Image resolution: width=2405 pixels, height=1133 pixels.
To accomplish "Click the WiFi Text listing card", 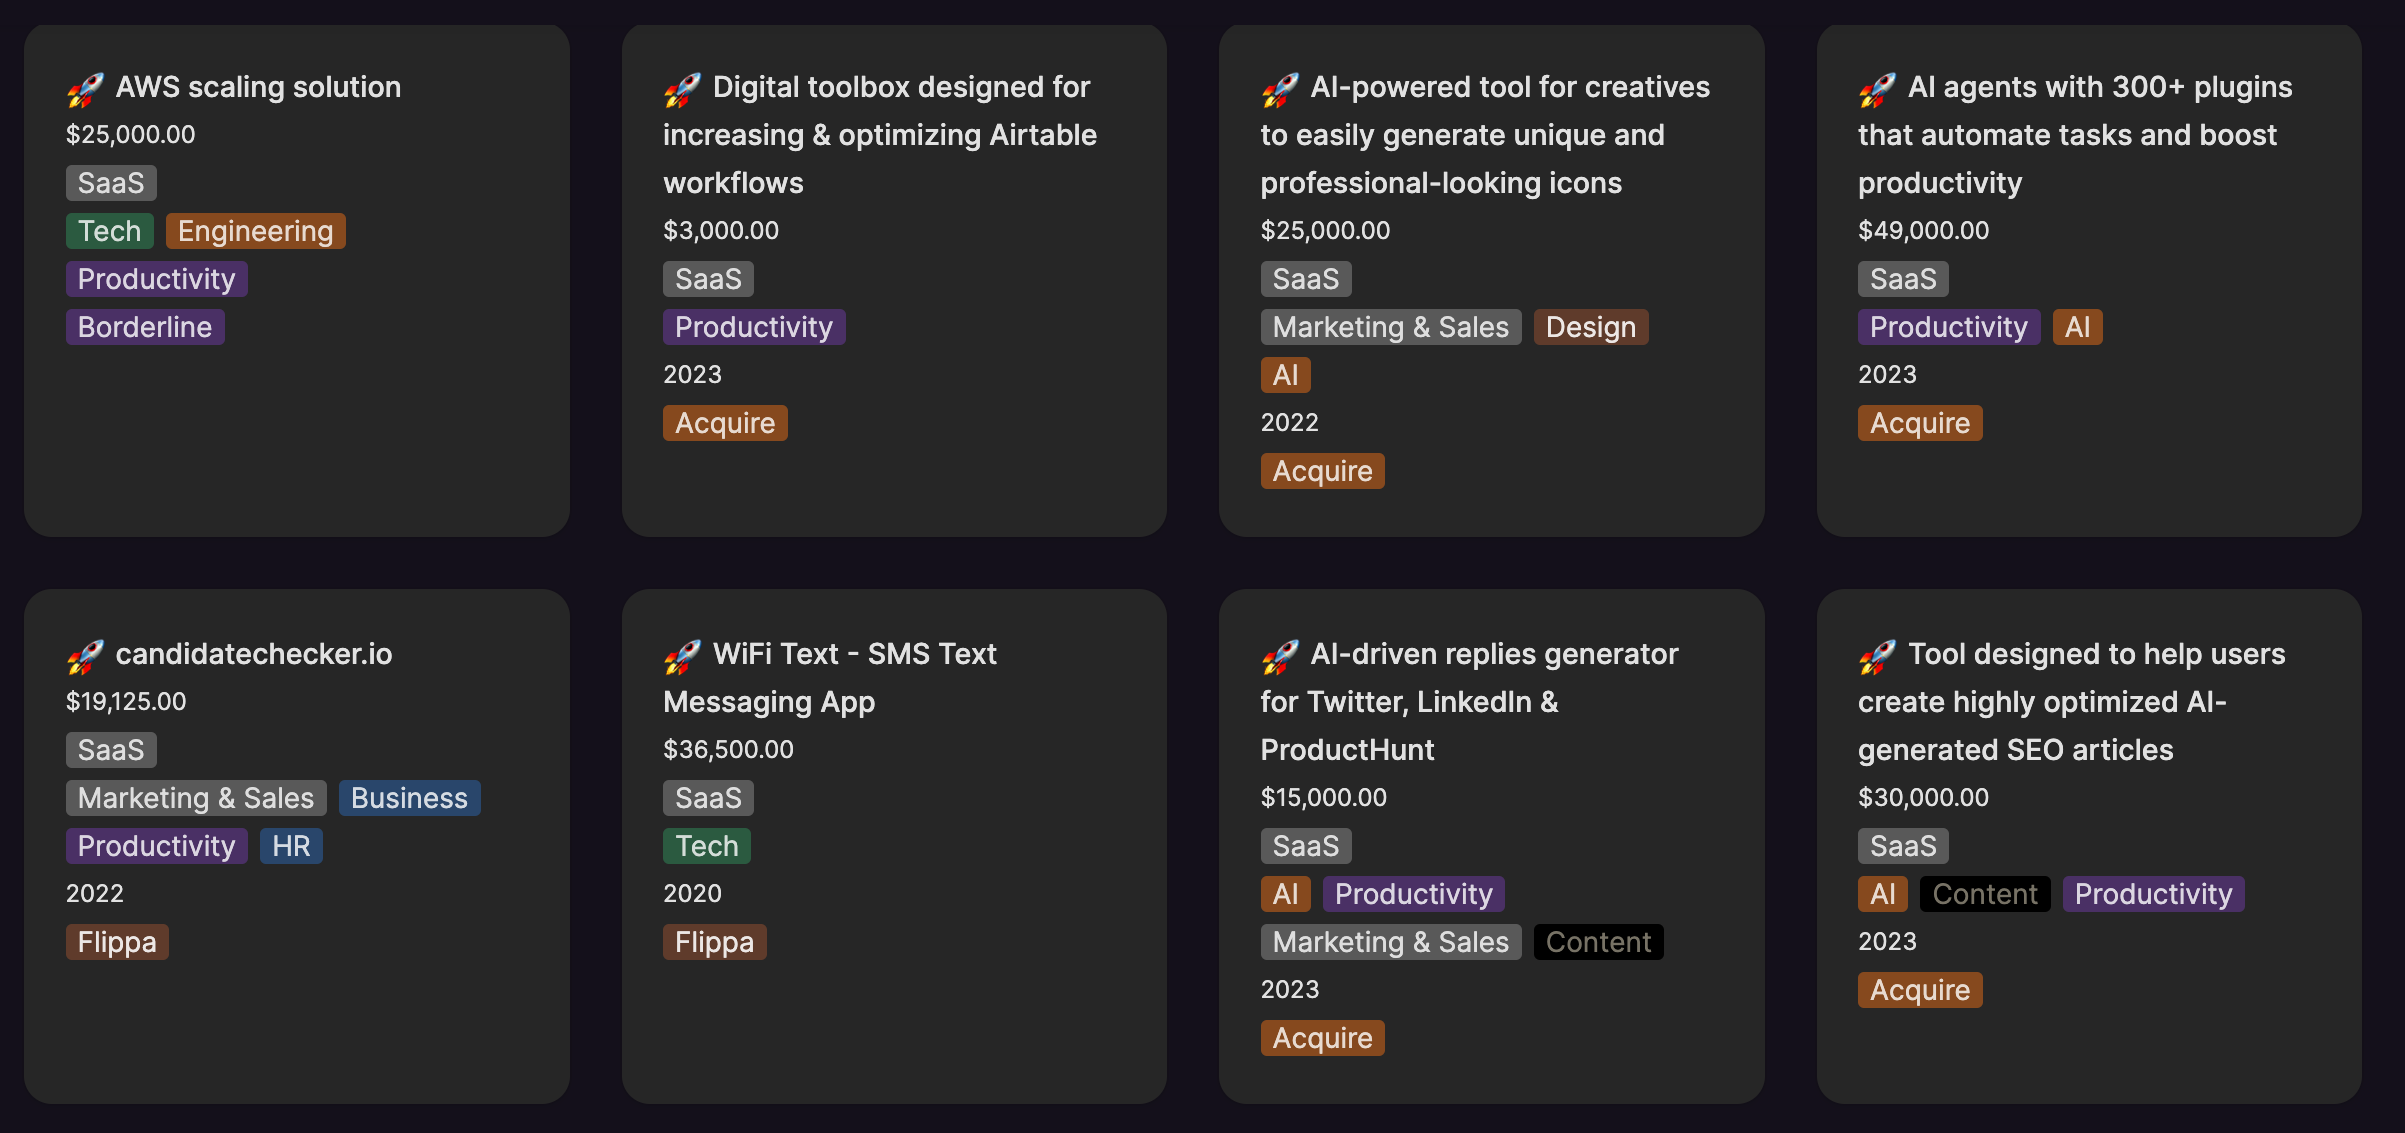I will coord(894,846).
